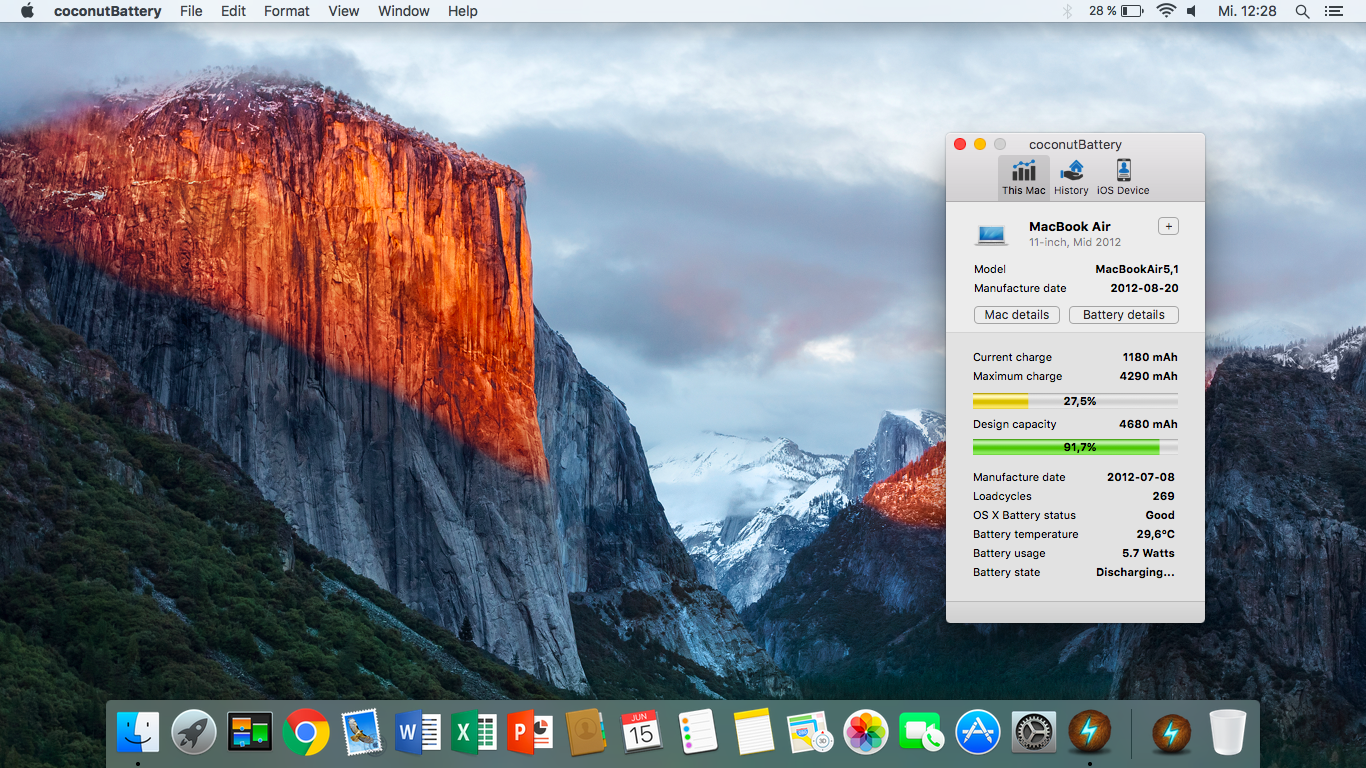1366x768 pixels.
Task: Open the File menu
Action: 191,11
